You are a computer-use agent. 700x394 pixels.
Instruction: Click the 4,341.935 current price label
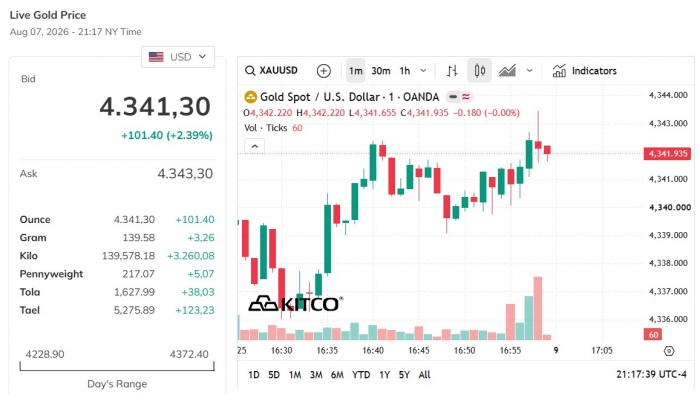click(x=667, y=154)
